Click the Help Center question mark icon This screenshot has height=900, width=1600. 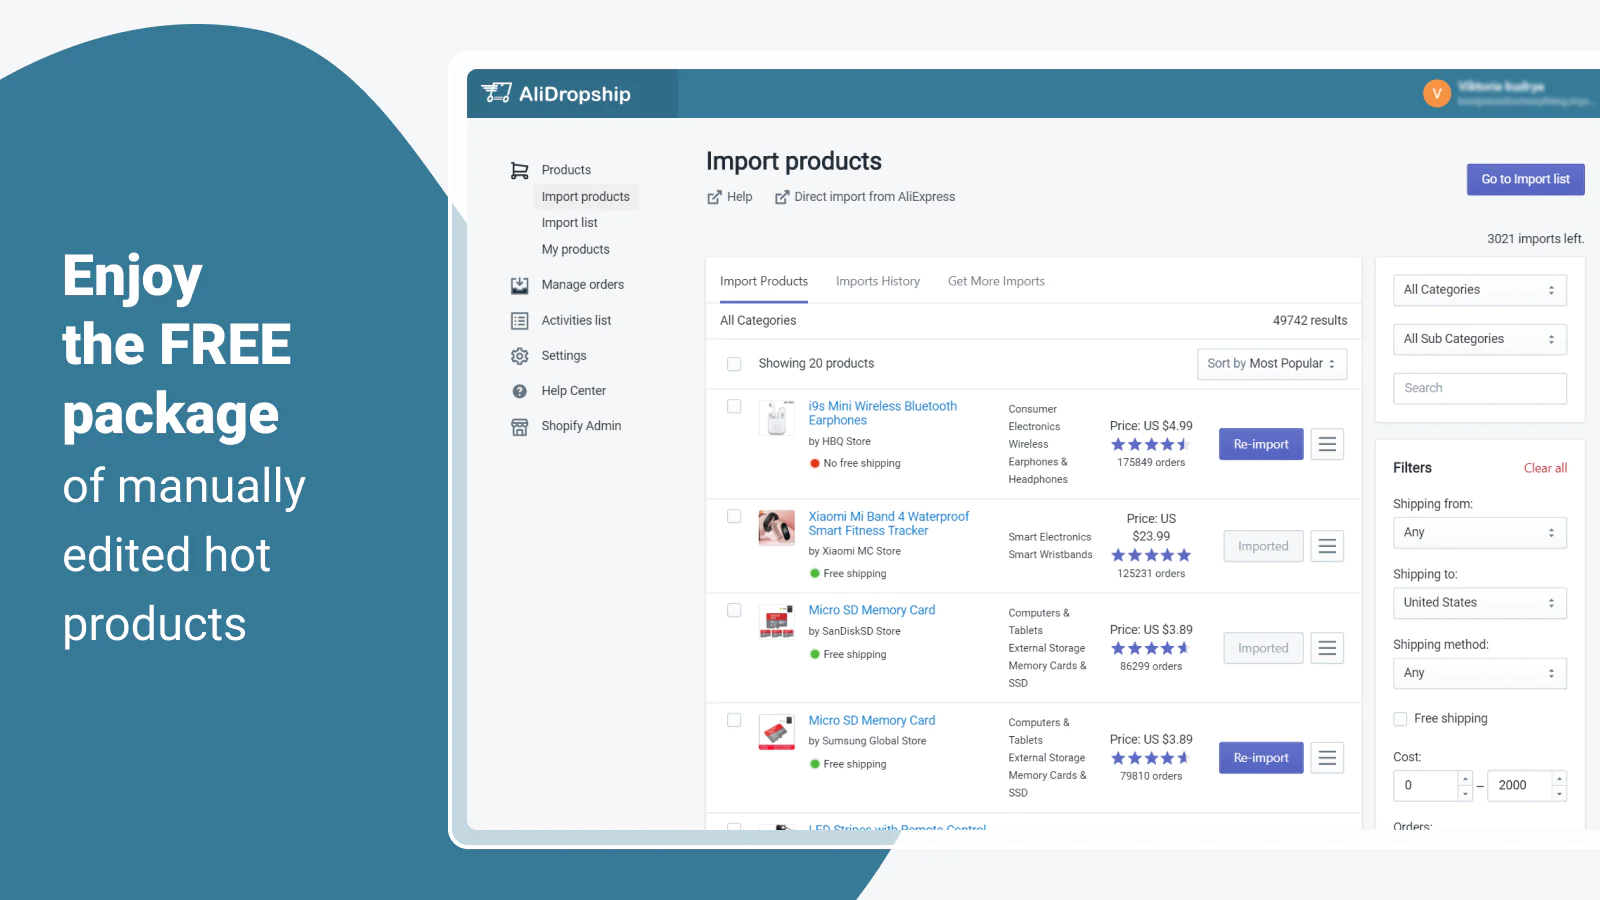[x=519, y=391]
